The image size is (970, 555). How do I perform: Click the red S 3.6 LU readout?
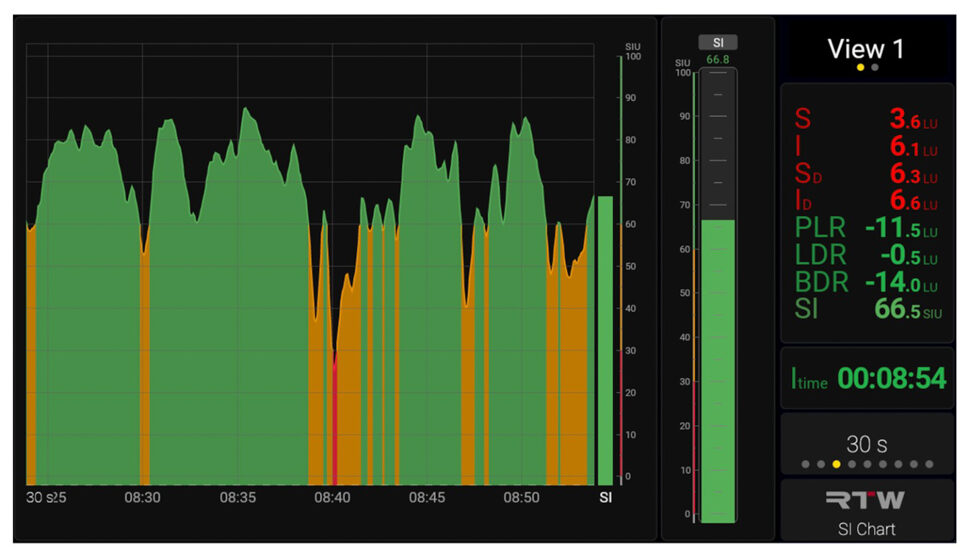(x=866, y=120)
